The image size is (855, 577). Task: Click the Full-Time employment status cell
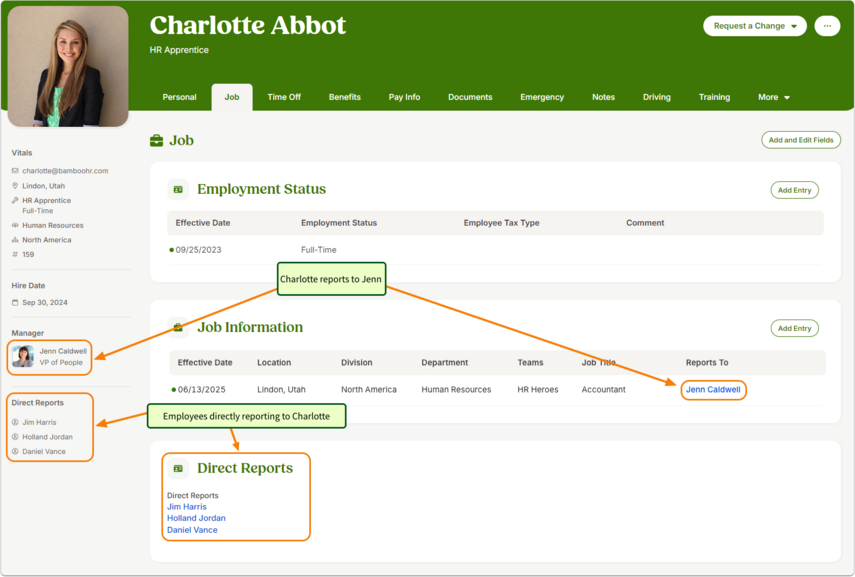tap(319, 250)
